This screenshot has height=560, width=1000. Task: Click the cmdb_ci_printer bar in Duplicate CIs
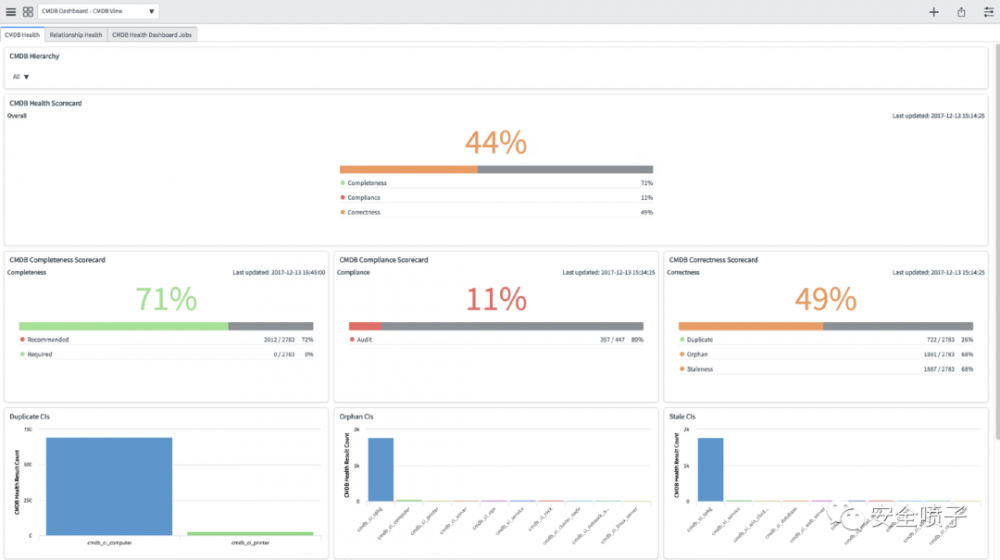pyautogui.click(x=250, y=533)
